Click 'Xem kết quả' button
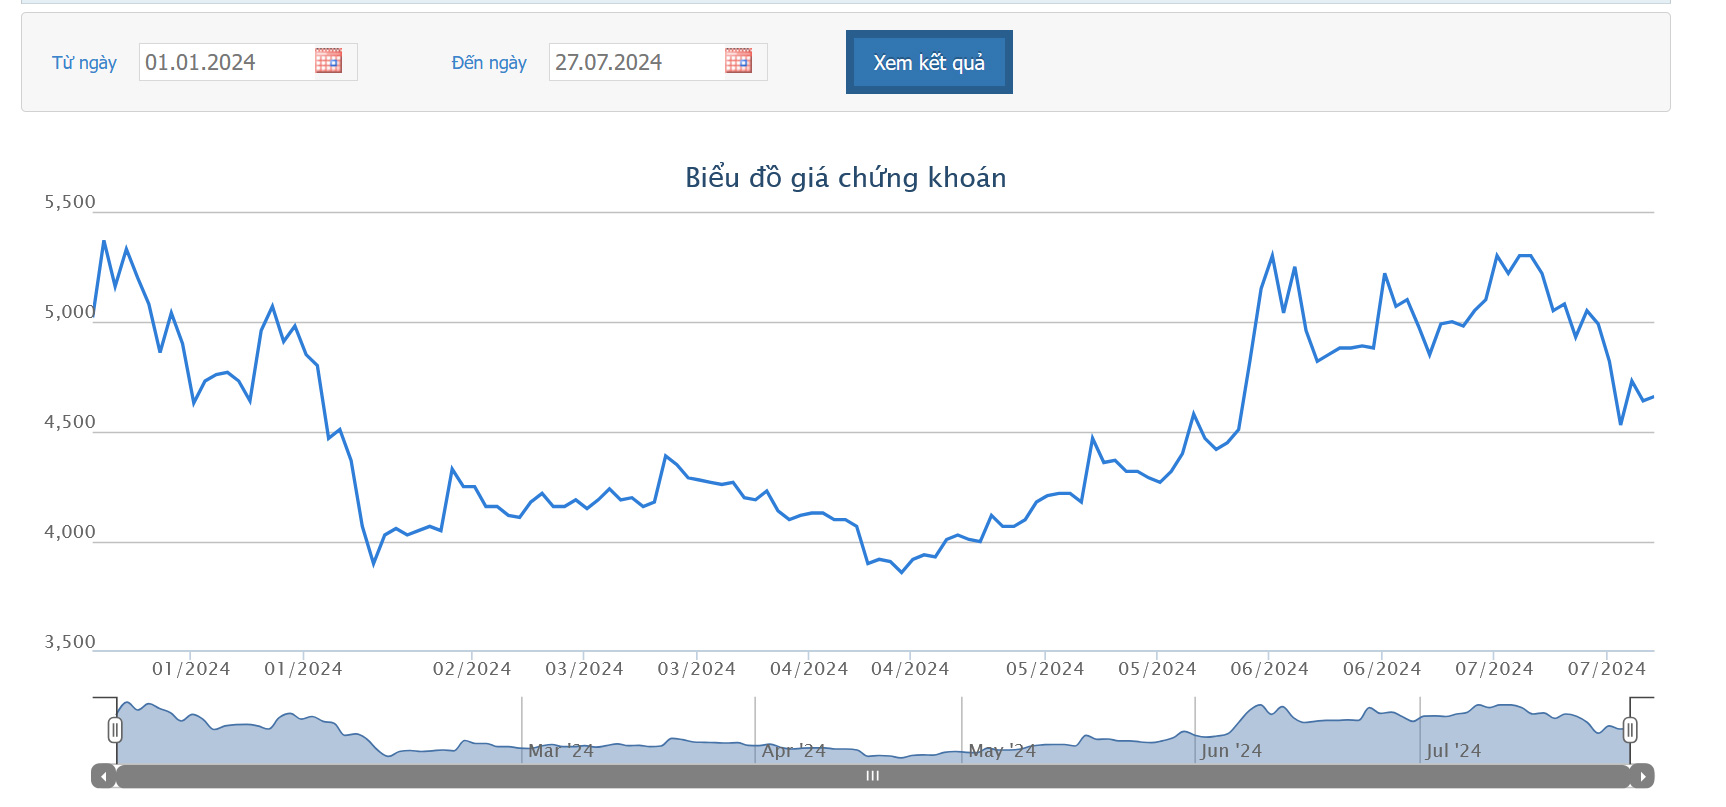The width and height of the screenshot is (1726, 807). (x=928, y=62)
